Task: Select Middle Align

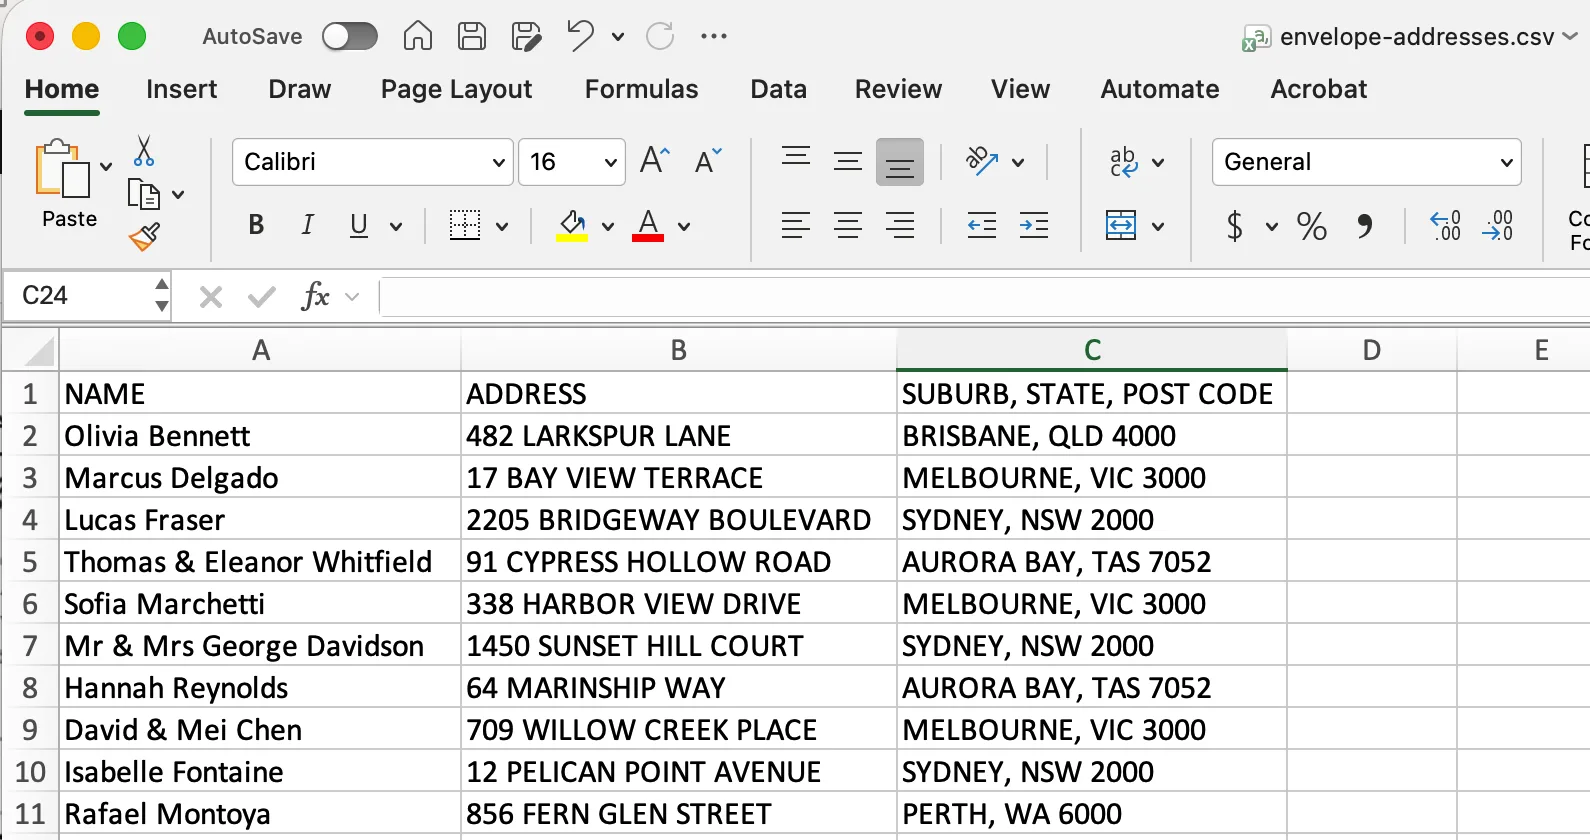Action: click(x=848, y=161)
